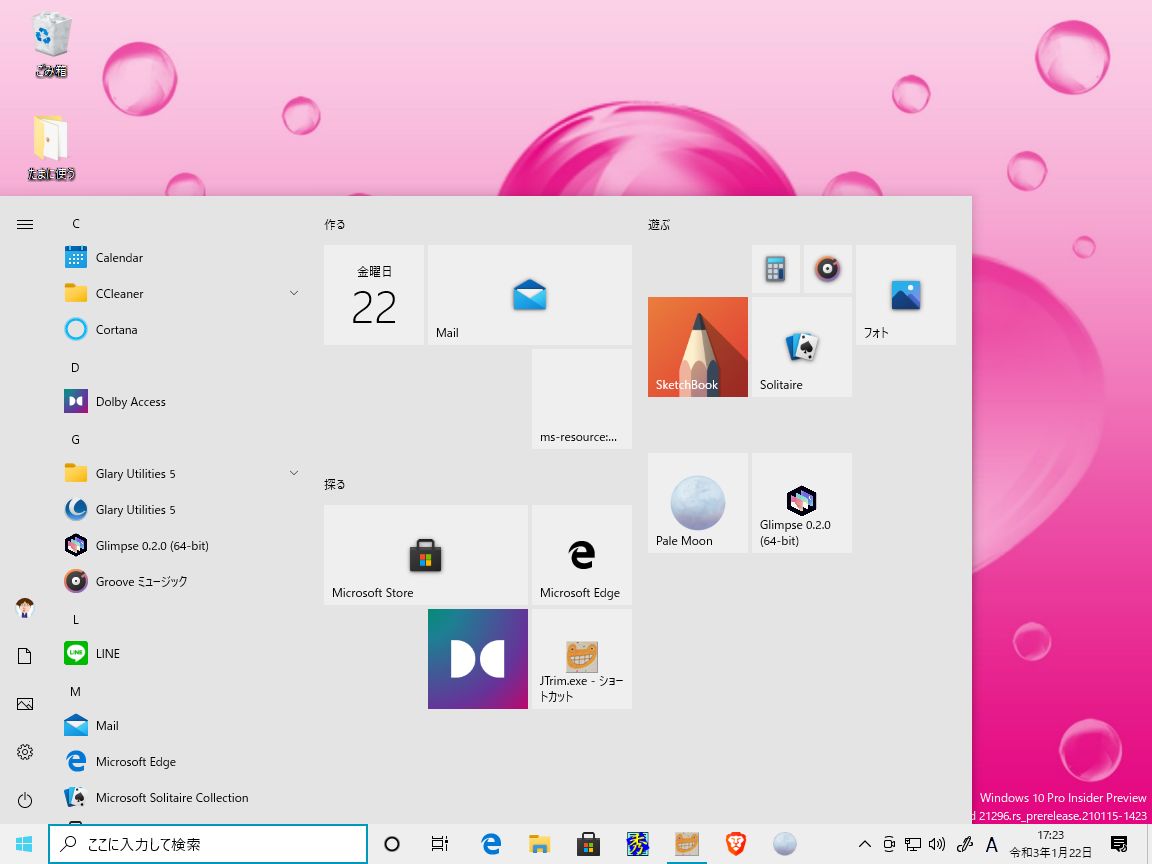Open Microsoft Edge in the app list
Viewport: 1152px width, 864px height.
pyautogui.click(x=180, y=761)
